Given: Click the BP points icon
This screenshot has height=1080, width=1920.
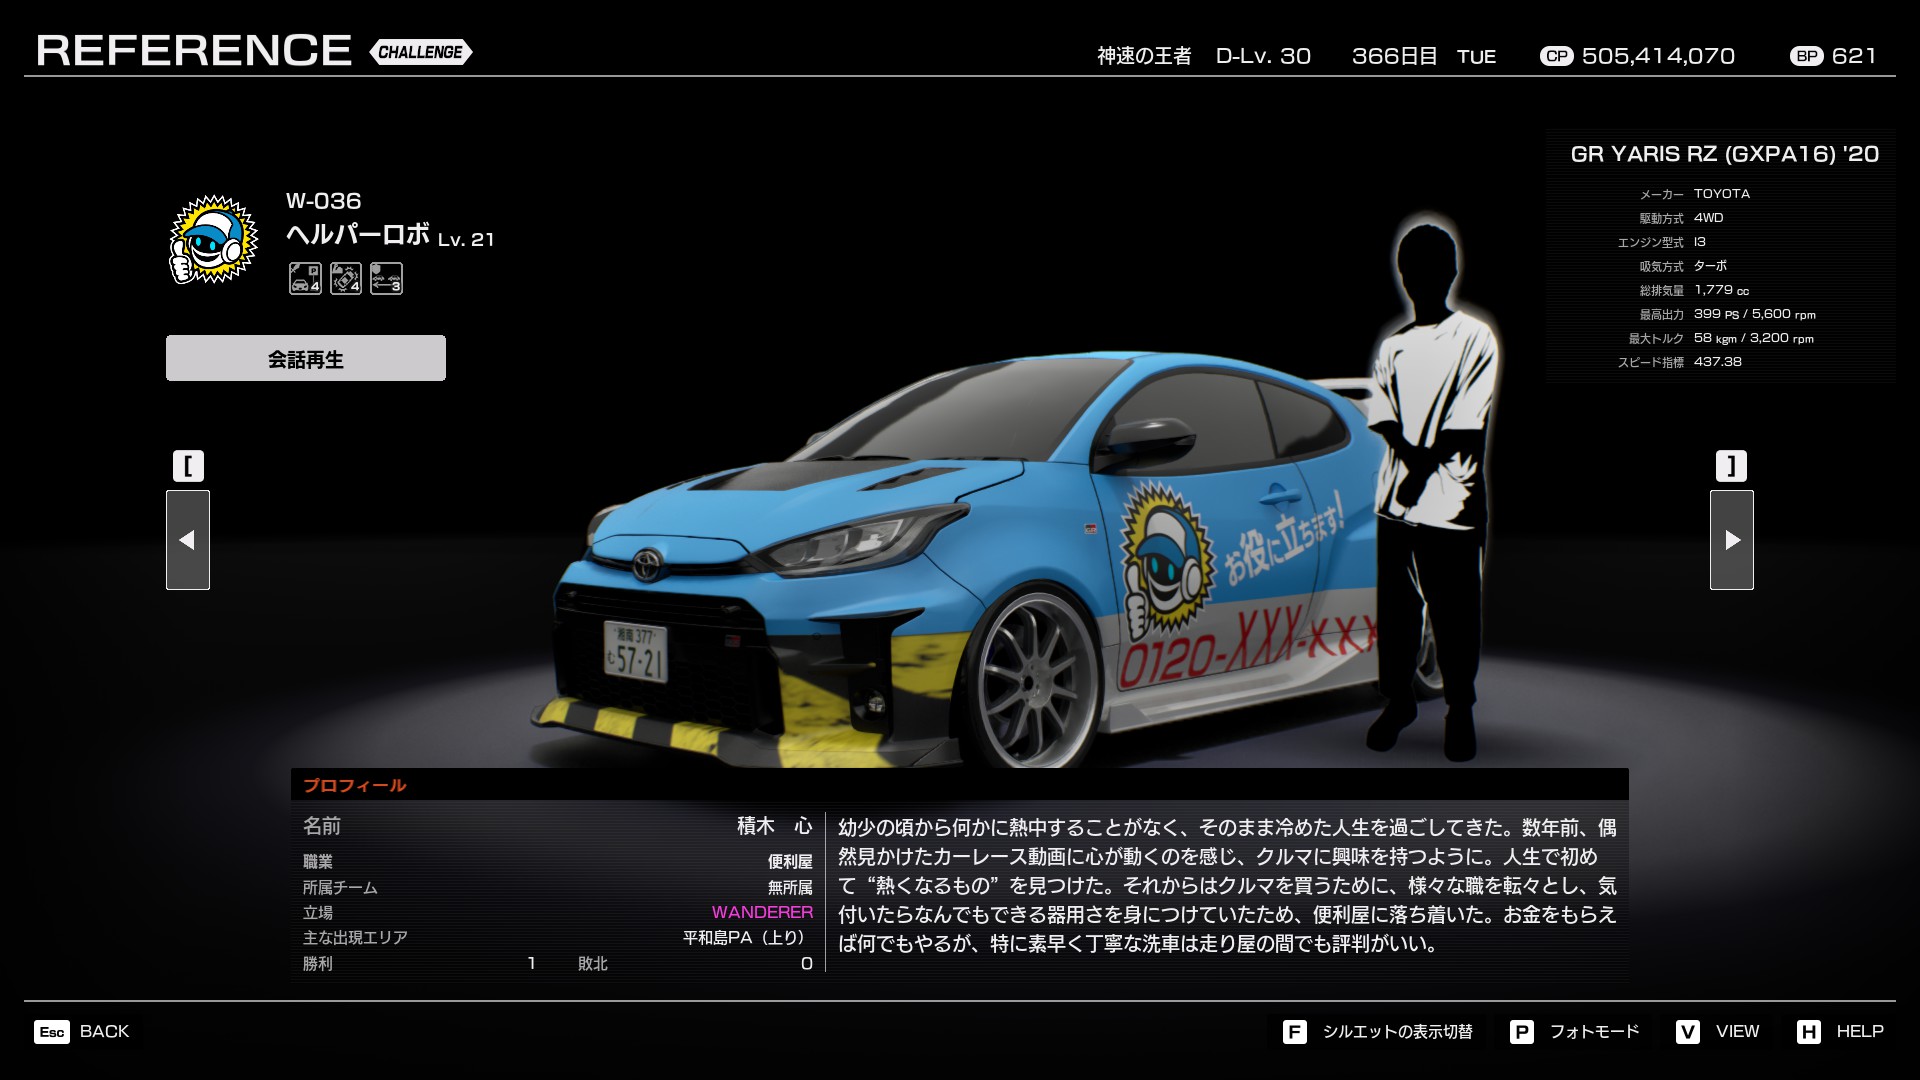Looking at the screenshot, I should (1806, 56).
